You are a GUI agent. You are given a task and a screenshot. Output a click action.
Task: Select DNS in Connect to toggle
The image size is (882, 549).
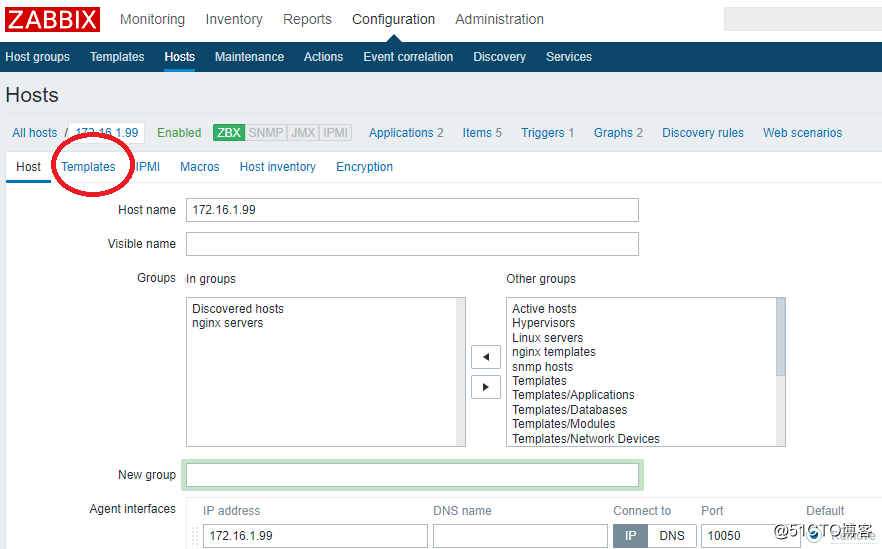[672, 536]
